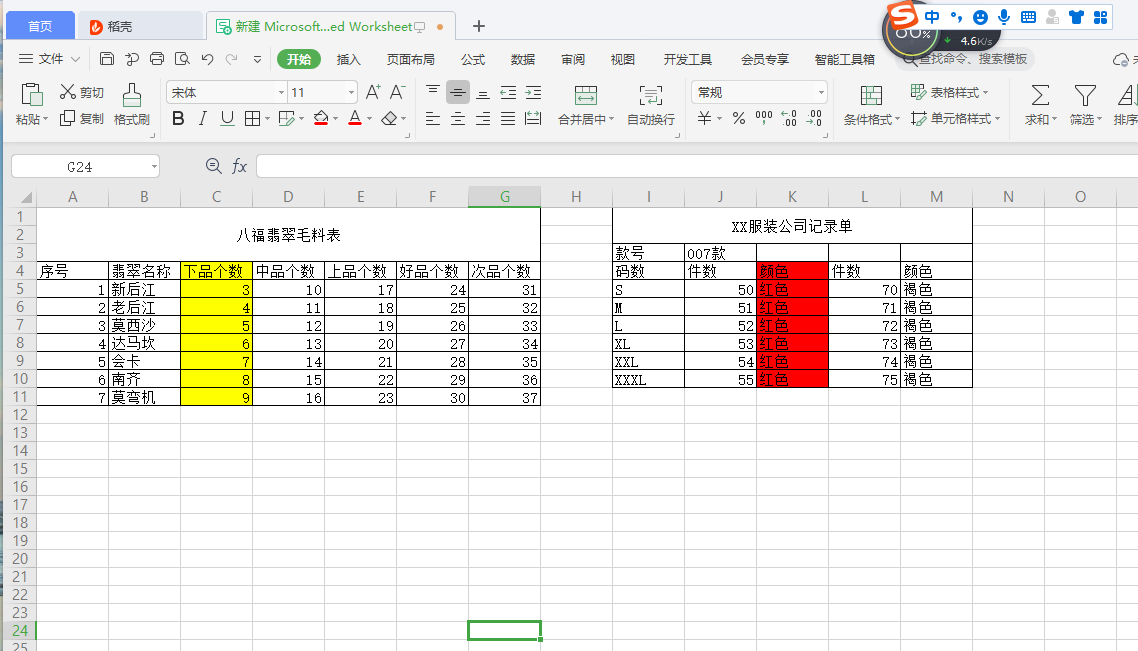
Task: Toggle bottom vertical alignment
Action: 483,92
